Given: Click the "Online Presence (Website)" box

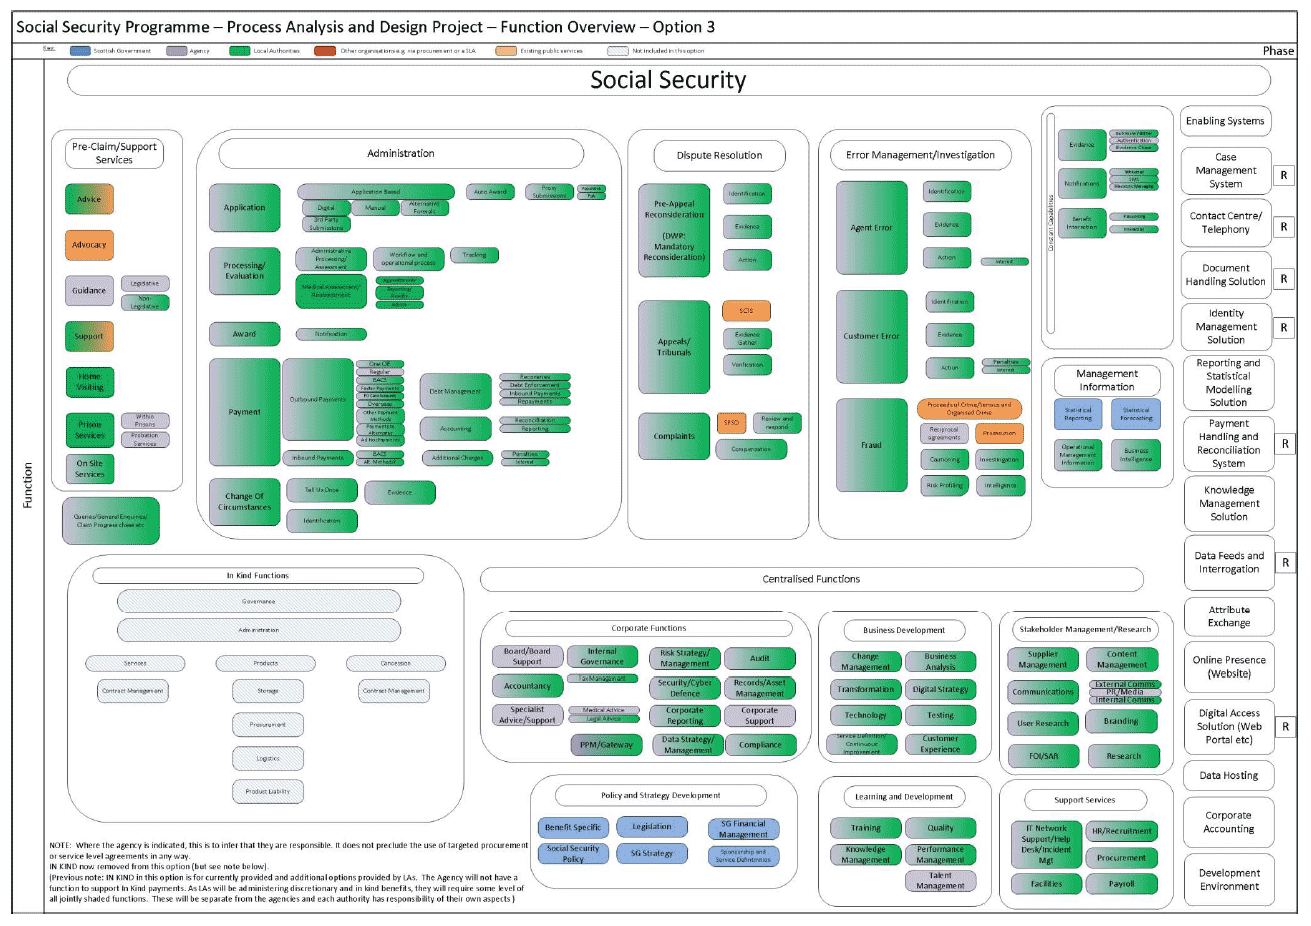Looking at the screenshot, I should tap(1229, 667).
